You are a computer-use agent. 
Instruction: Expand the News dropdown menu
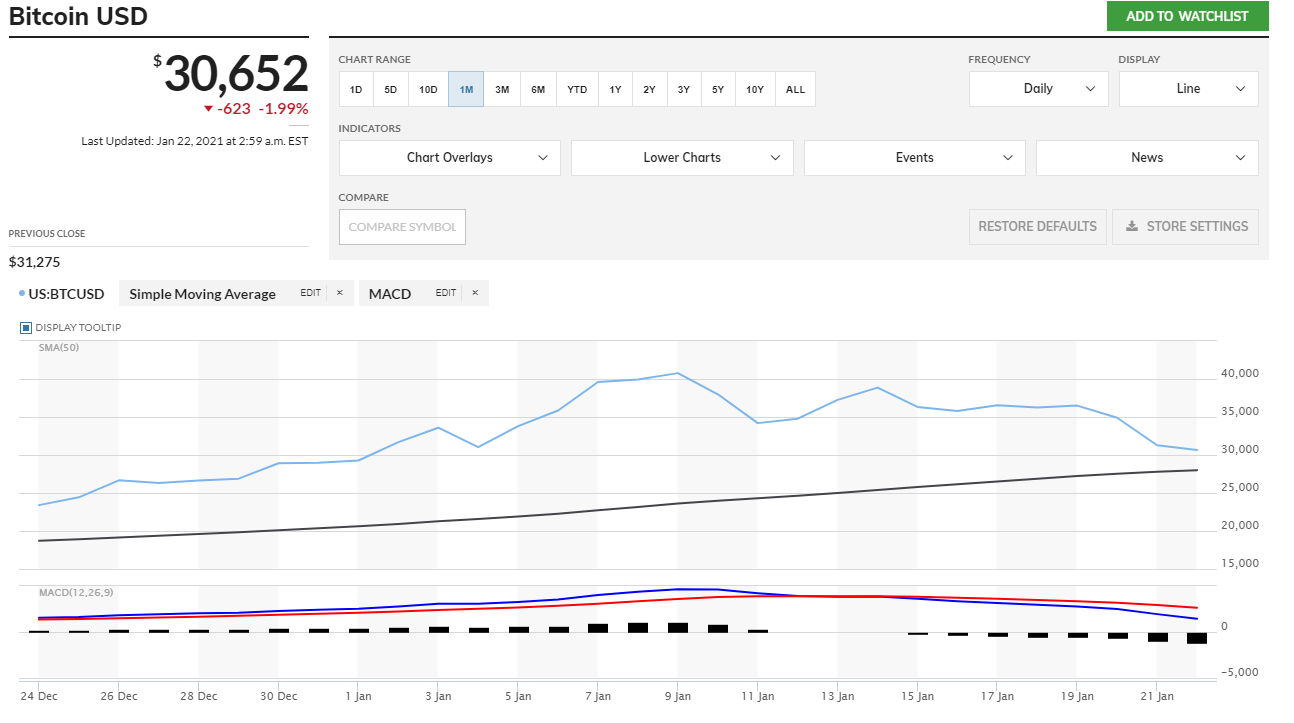(1147, 158)
